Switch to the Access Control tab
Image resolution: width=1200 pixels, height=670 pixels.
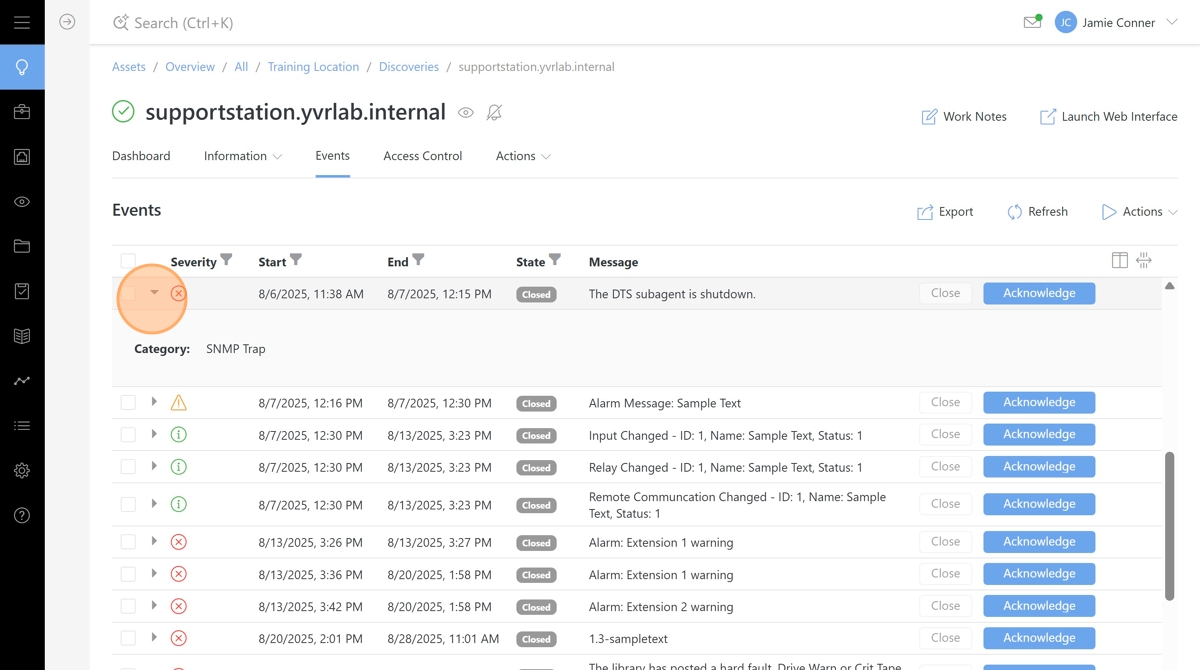pos(422,156)
